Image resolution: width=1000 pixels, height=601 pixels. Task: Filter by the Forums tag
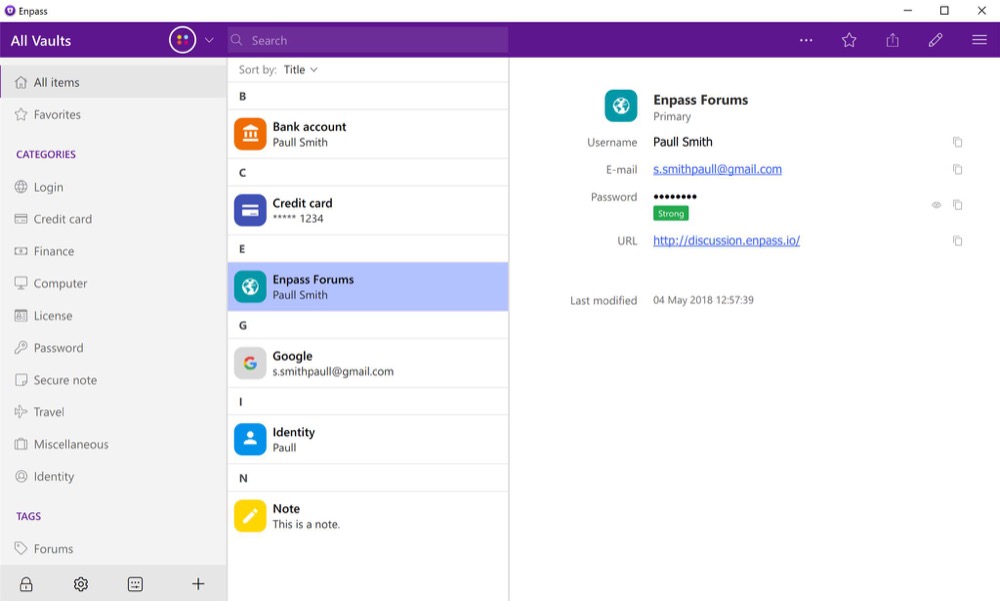tap(53, 549)
